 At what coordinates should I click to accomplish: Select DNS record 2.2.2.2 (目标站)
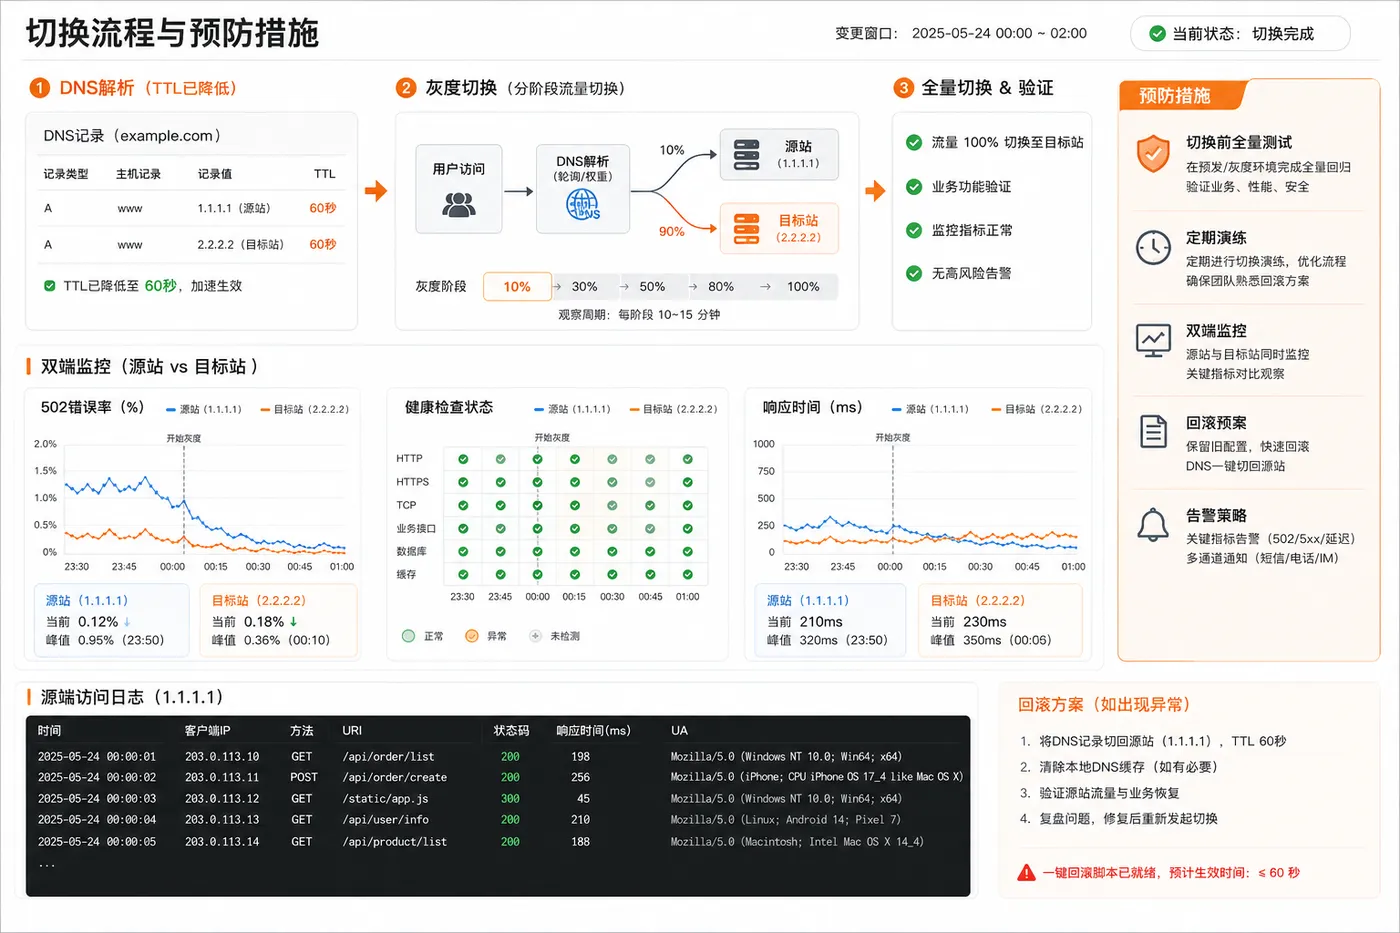(191, 244)
